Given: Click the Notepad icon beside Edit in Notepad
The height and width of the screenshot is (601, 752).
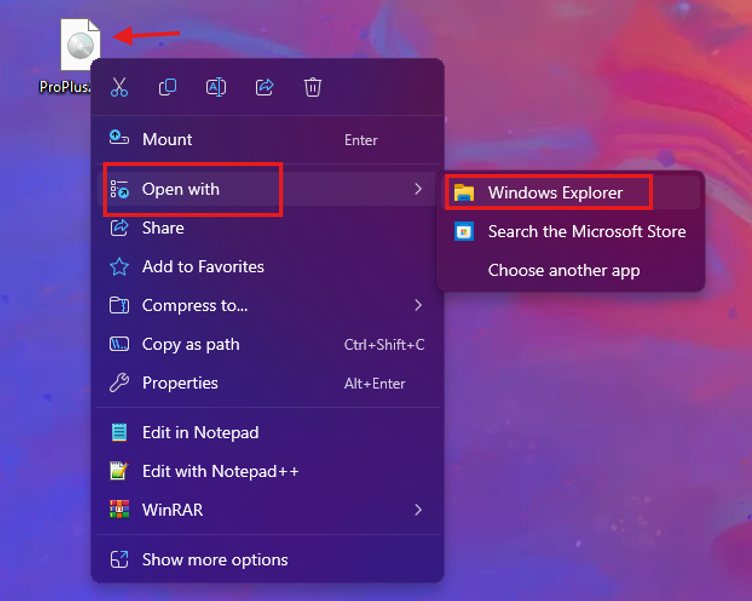Looking at the screenshot, I should coord(119,433).
